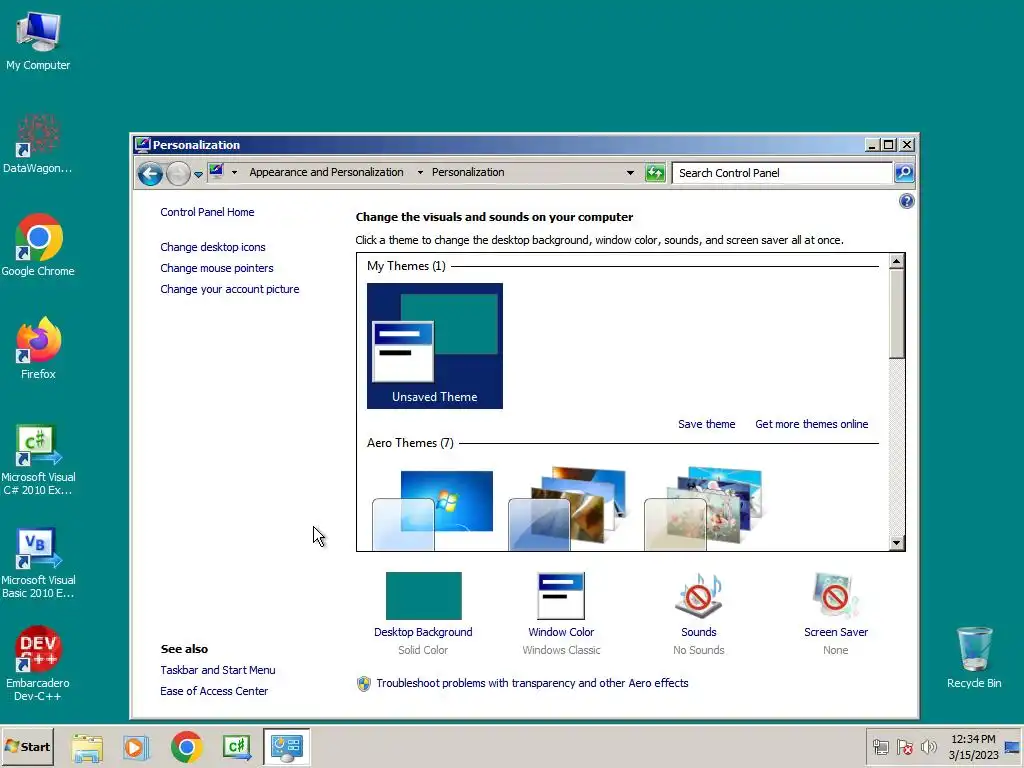The image size is (1024, 768).
Task: Click the shield icon beside Troubleshoot link
Action: point(364,683)
